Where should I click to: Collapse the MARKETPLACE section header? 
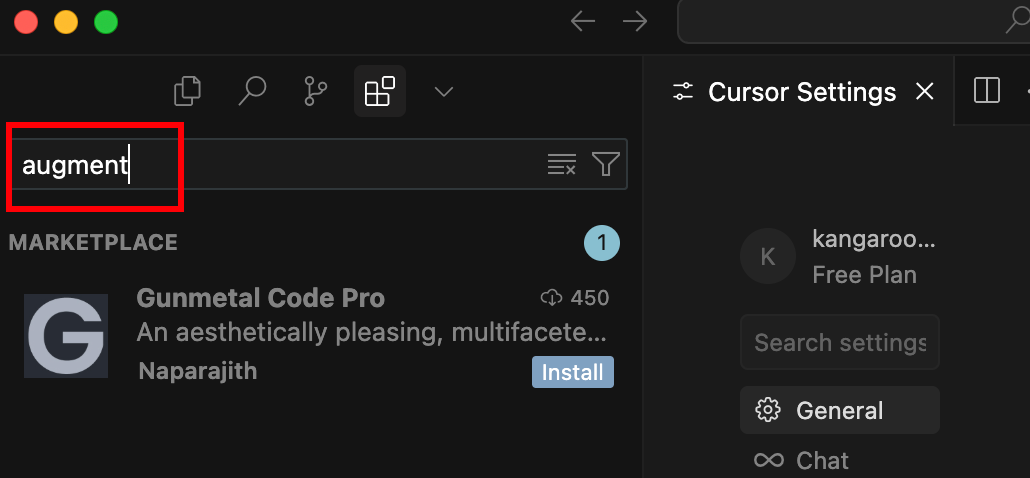click(x=93, y=242)
